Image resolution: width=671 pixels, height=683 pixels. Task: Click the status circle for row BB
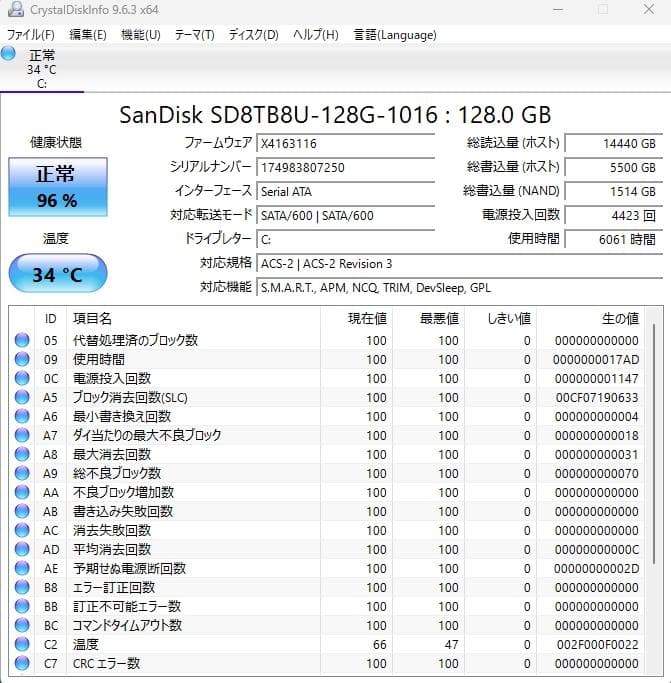click(x=22, y=606)
